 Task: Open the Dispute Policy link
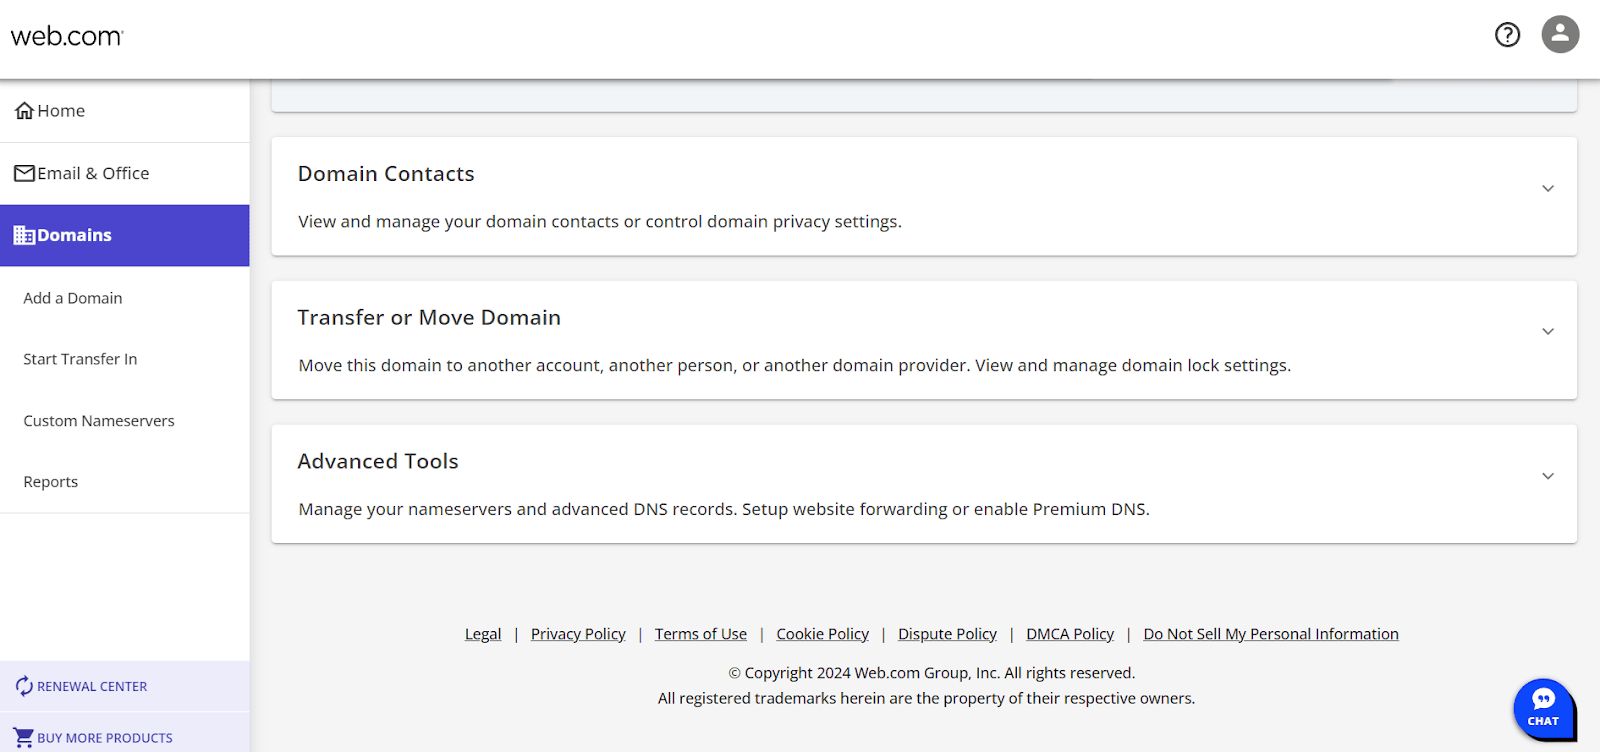[x=948, y=634]
